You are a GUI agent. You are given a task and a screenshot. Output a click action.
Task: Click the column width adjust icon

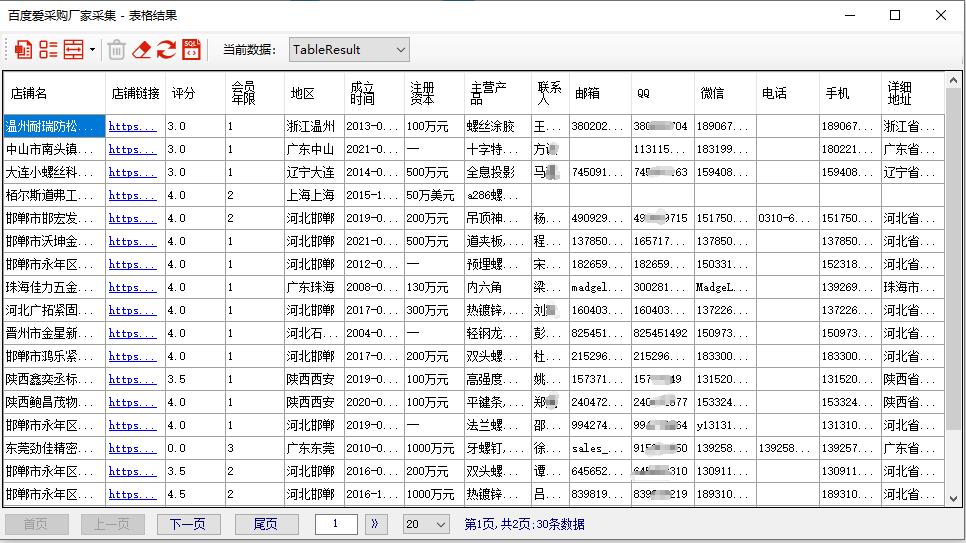[73, 49]
